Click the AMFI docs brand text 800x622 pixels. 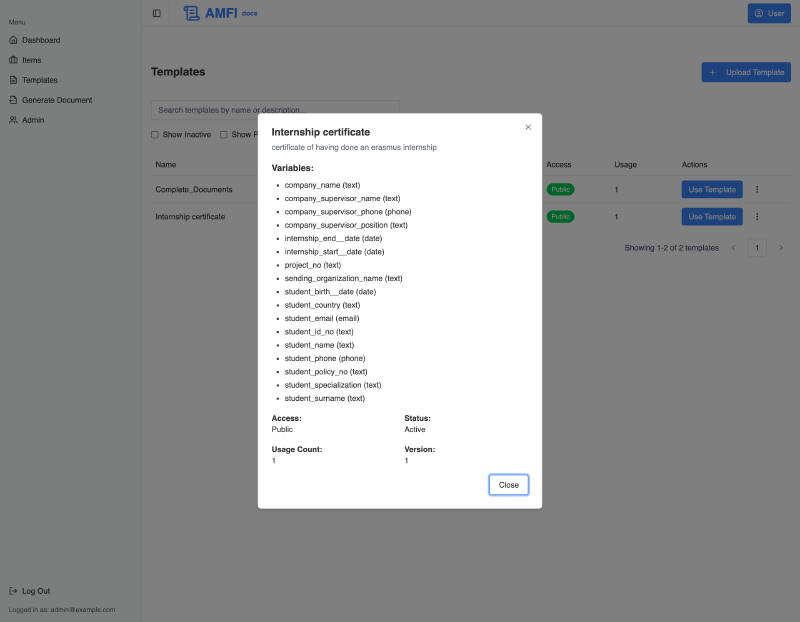coord(231,13)
